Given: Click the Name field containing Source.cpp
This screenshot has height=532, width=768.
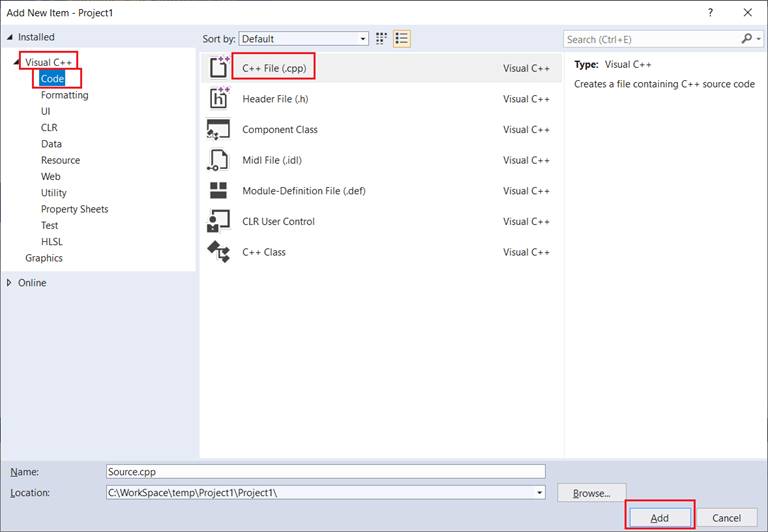Looking at the screenshot, I should click(x=325, y=471).
